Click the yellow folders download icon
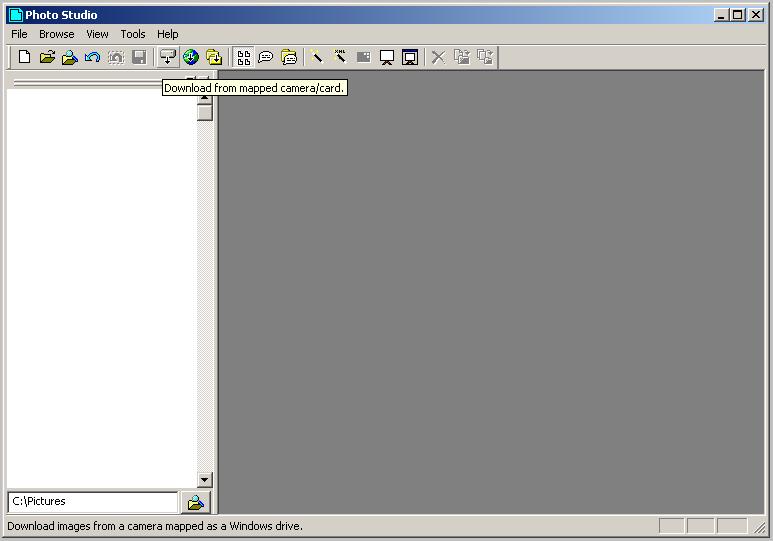 pyautogui.click(x=214, y=57)
